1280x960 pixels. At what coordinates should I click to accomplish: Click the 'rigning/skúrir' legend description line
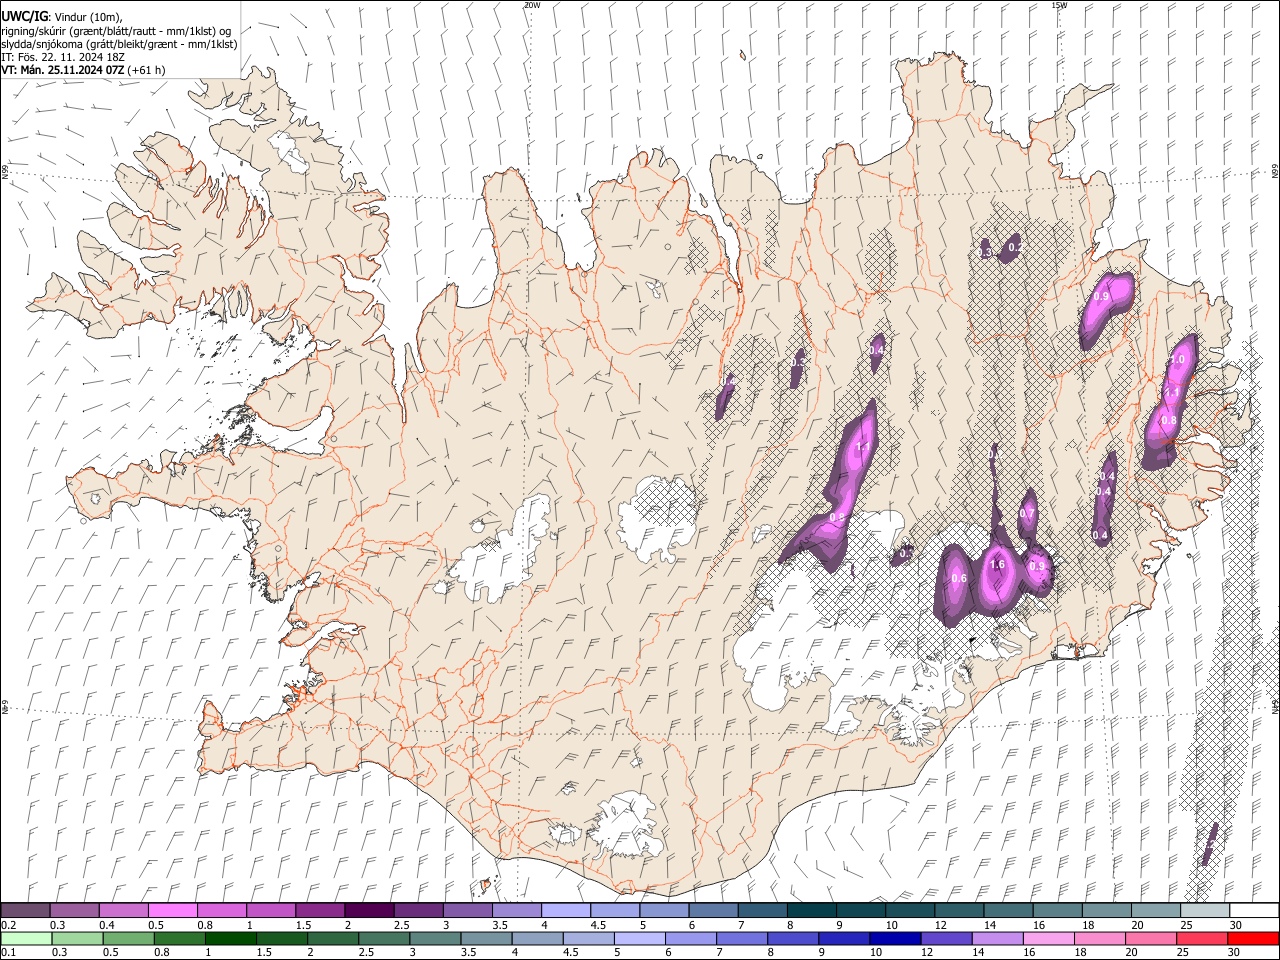click(x=116, y=31)
